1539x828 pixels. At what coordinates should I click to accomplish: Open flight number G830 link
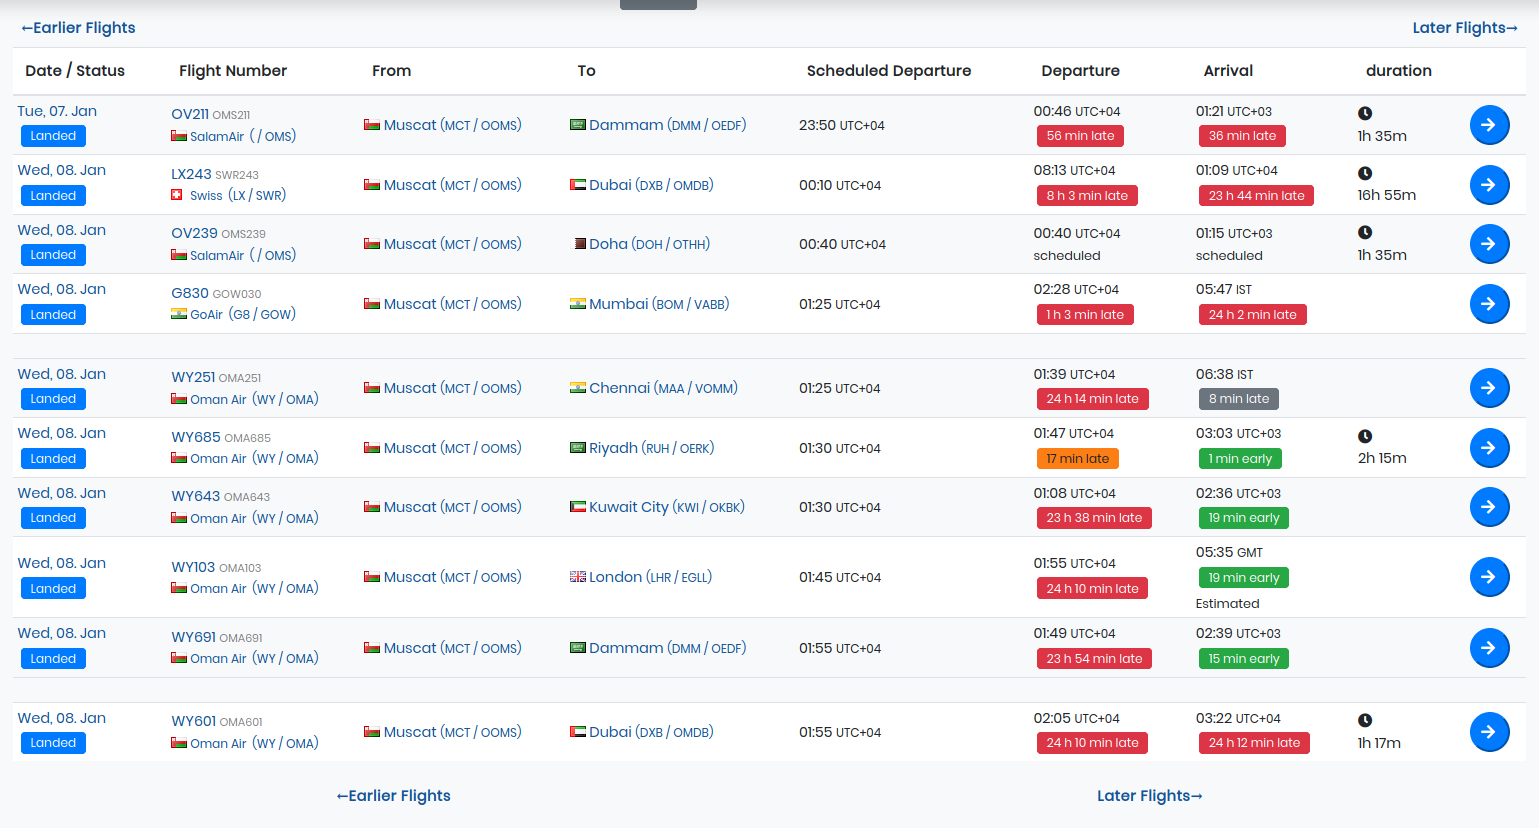pos(190,293)
